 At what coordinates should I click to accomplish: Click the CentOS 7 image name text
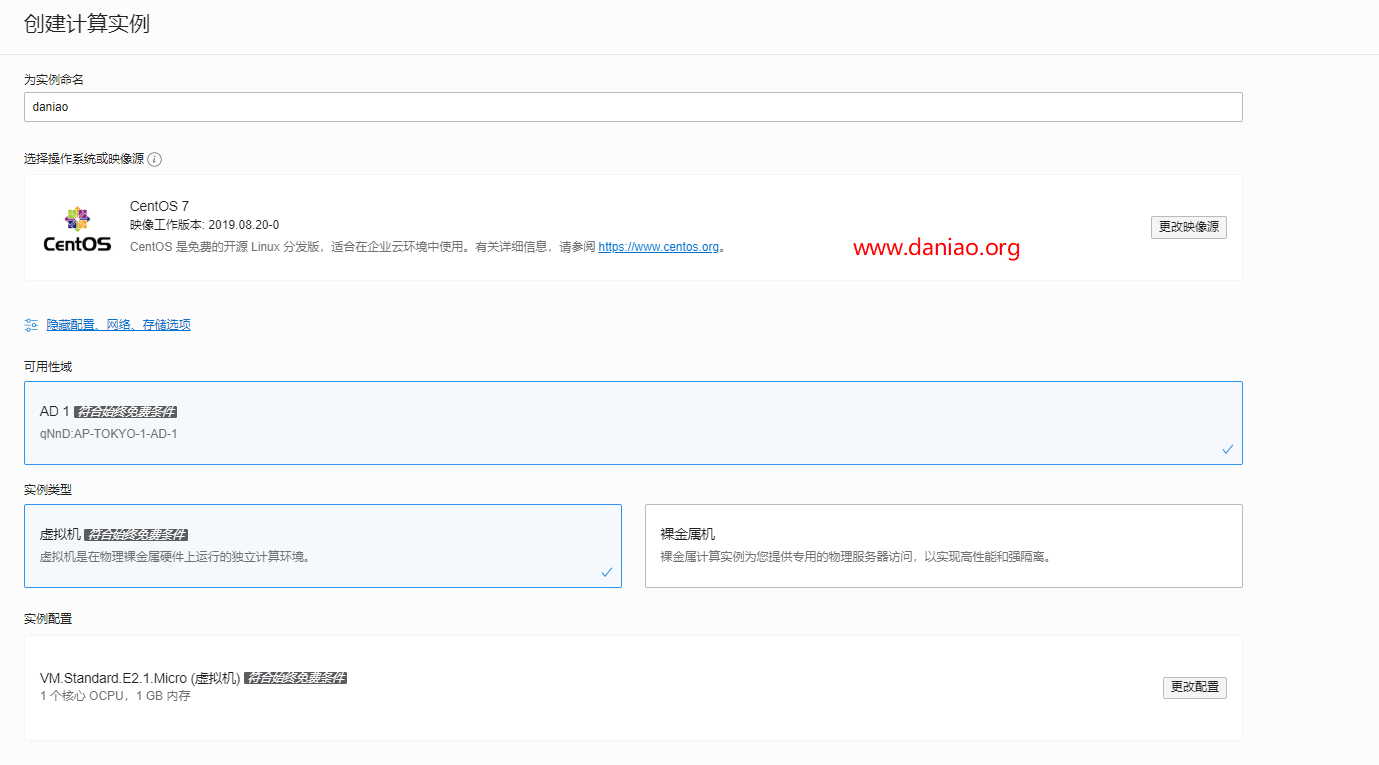pyautogui.click(x=159, y=206)
